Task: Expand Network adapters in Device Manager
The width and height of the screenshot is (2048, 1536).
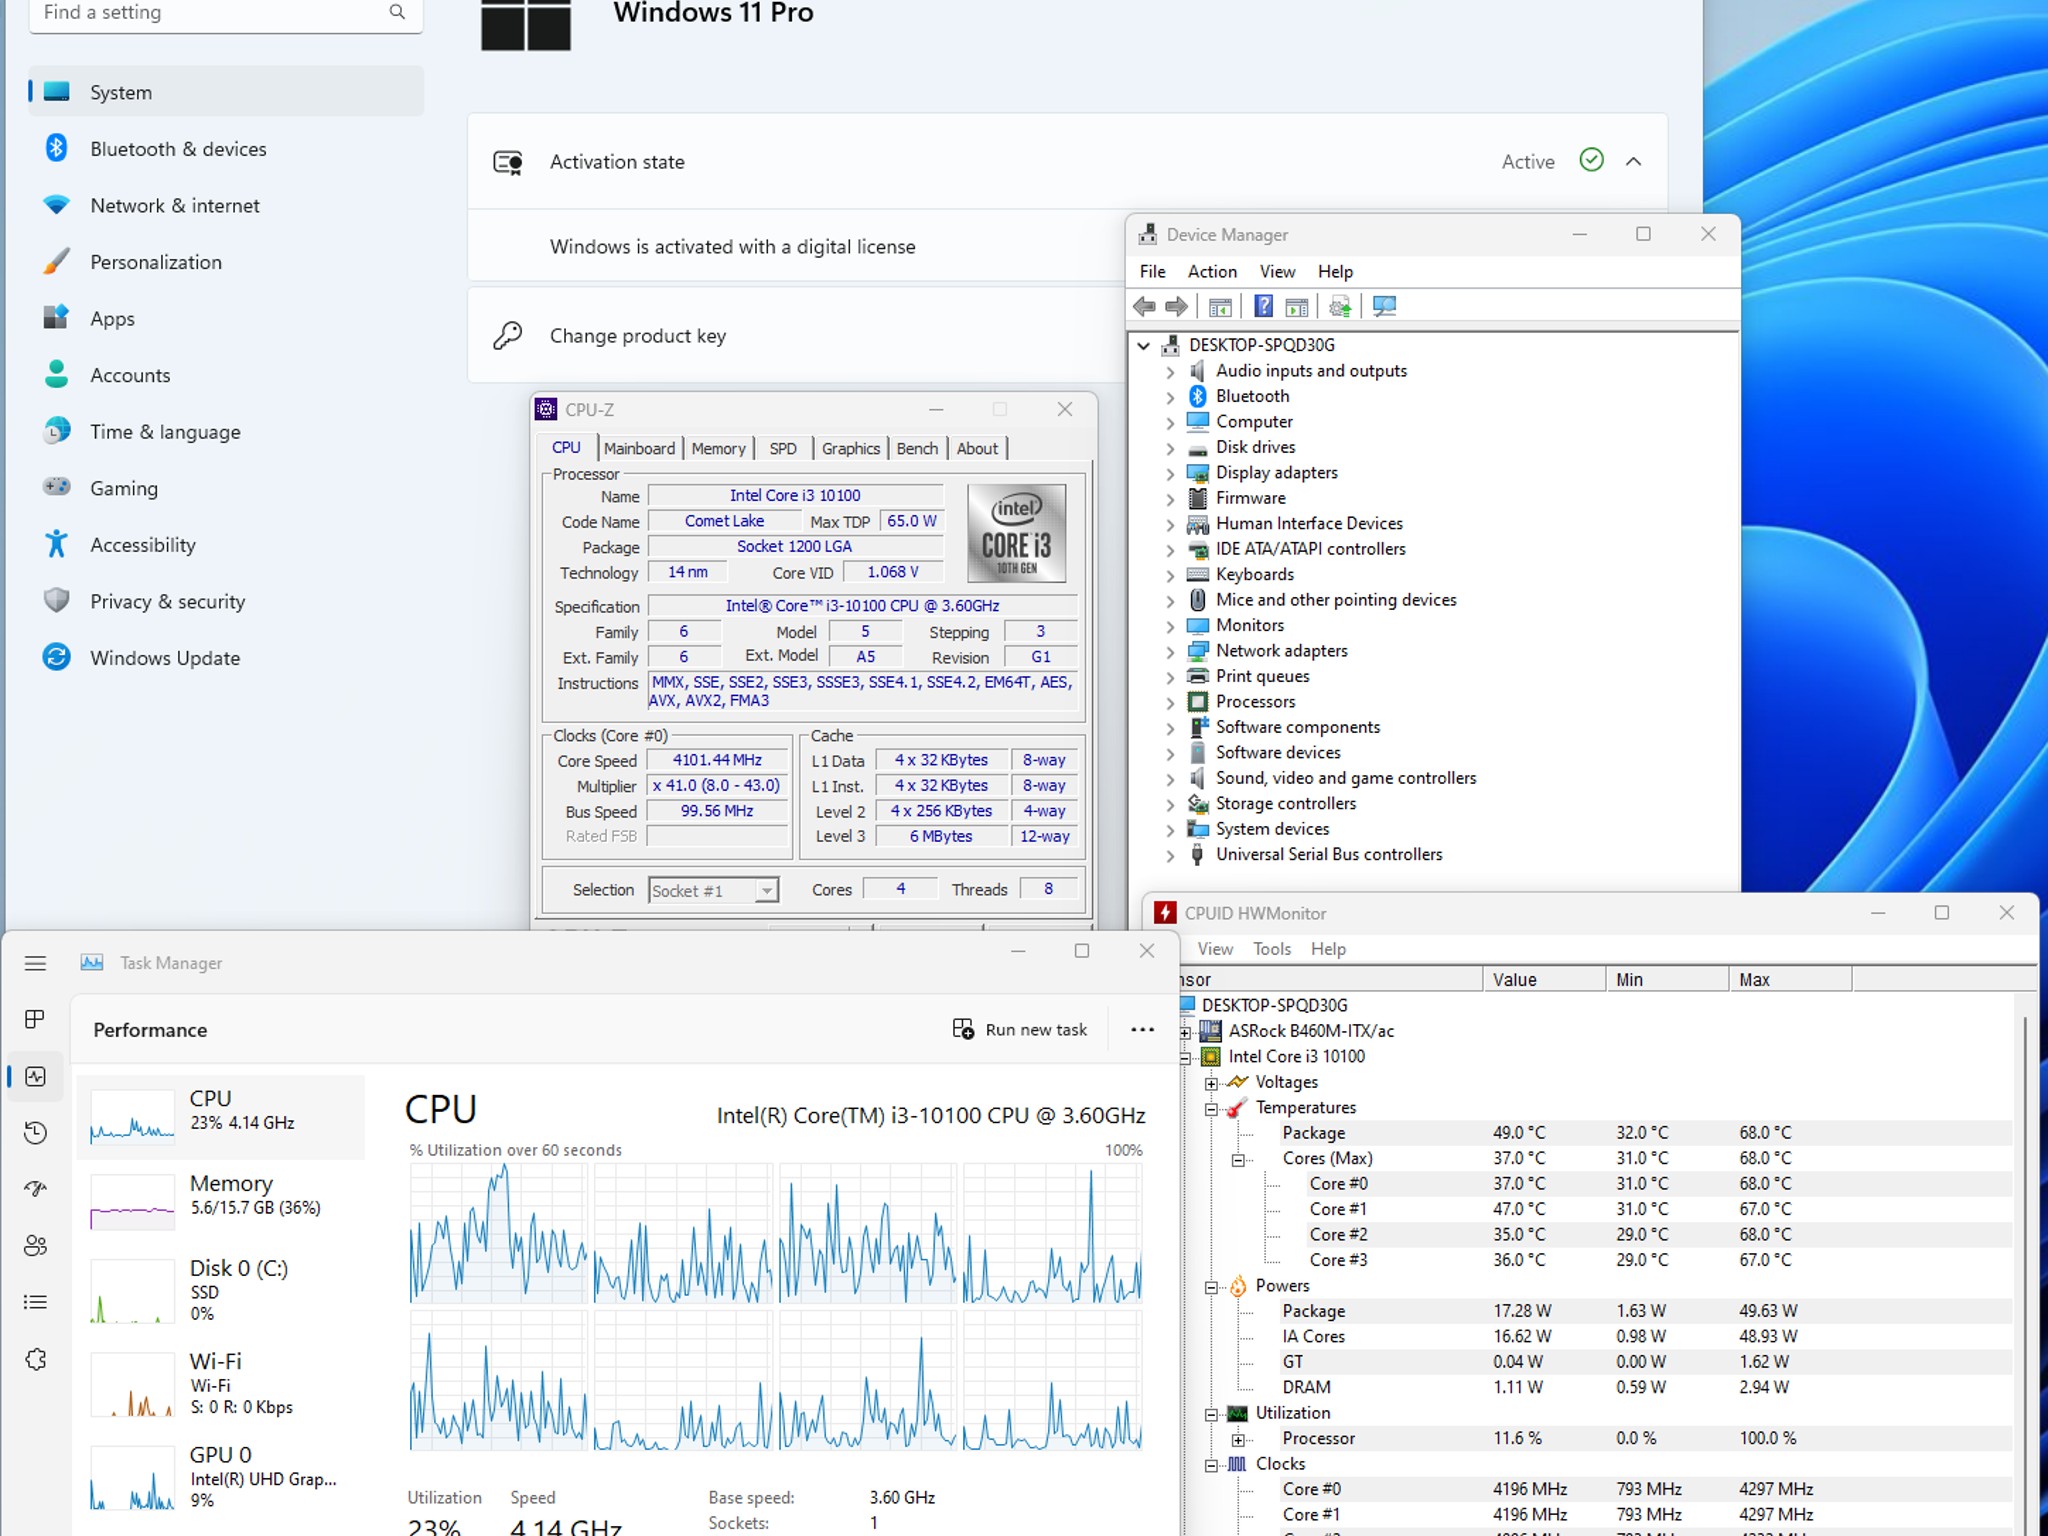Action: (1170, 652)
